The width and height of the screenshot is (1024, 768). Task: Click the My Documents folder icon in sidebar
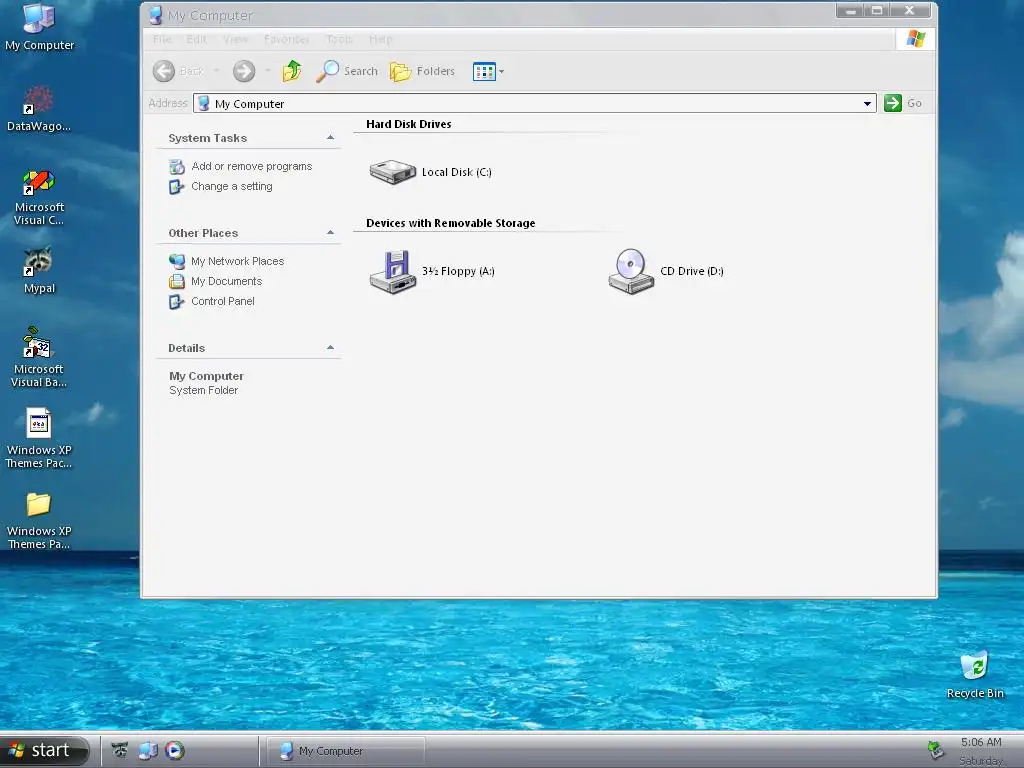point(176,281)
